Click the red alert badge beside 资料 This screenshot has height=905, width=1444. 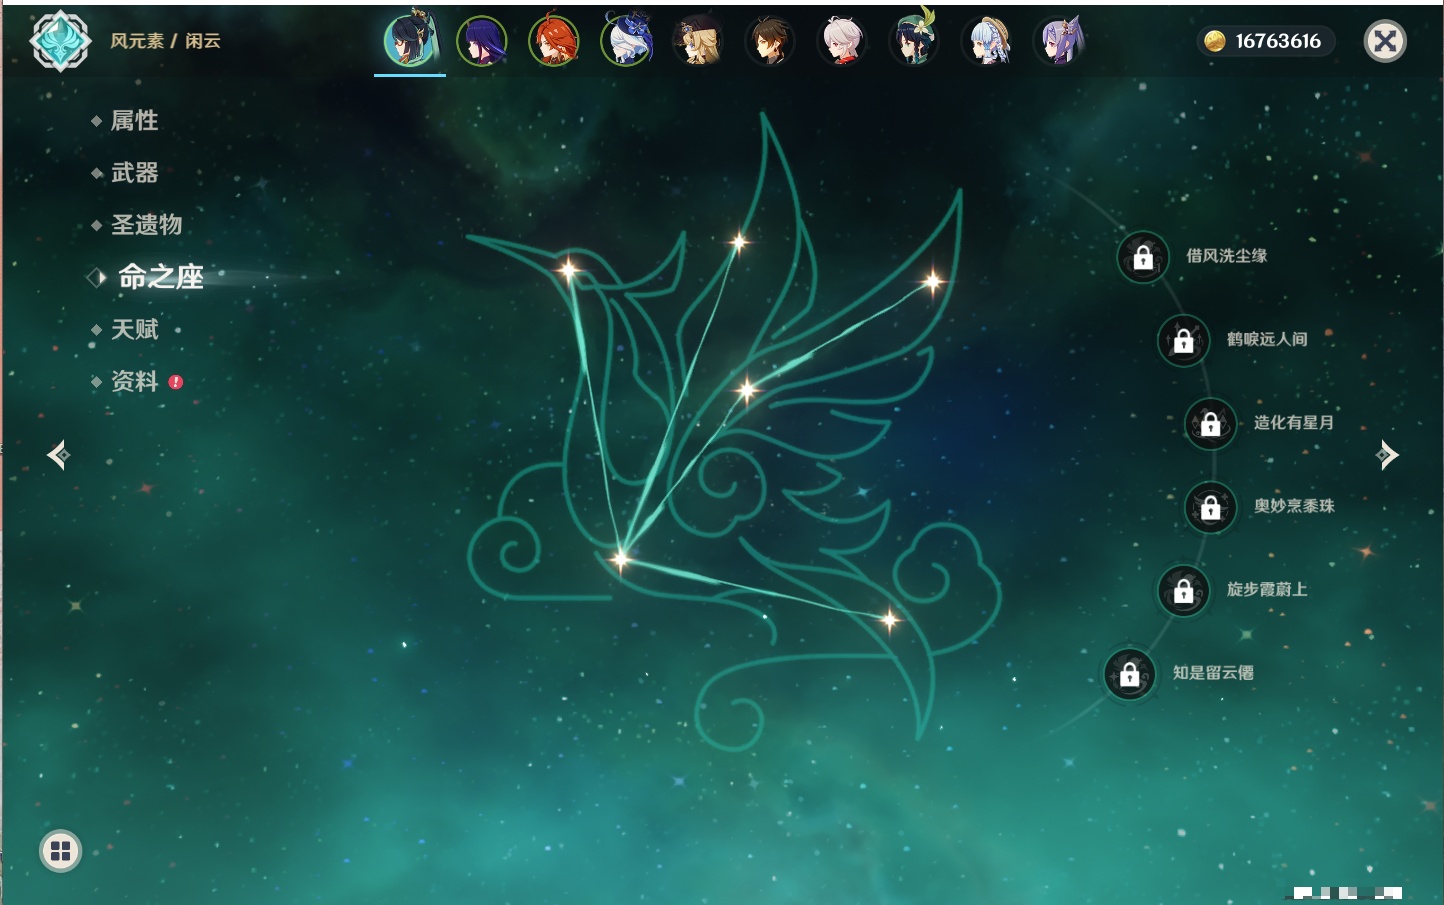point(176,382)
